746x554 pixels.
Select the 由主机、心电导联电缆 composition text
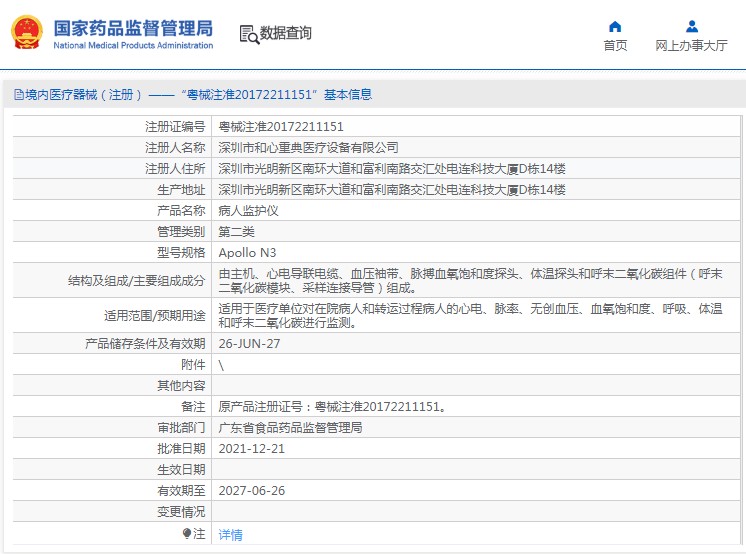[x=471, y=281]
